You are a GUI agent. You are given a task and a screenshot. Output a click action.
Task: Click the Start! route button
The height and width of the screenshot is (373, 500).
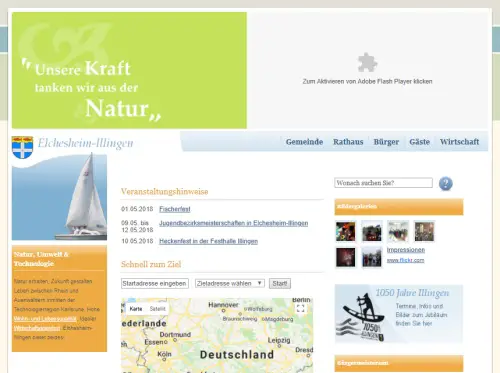coord(280,283)
